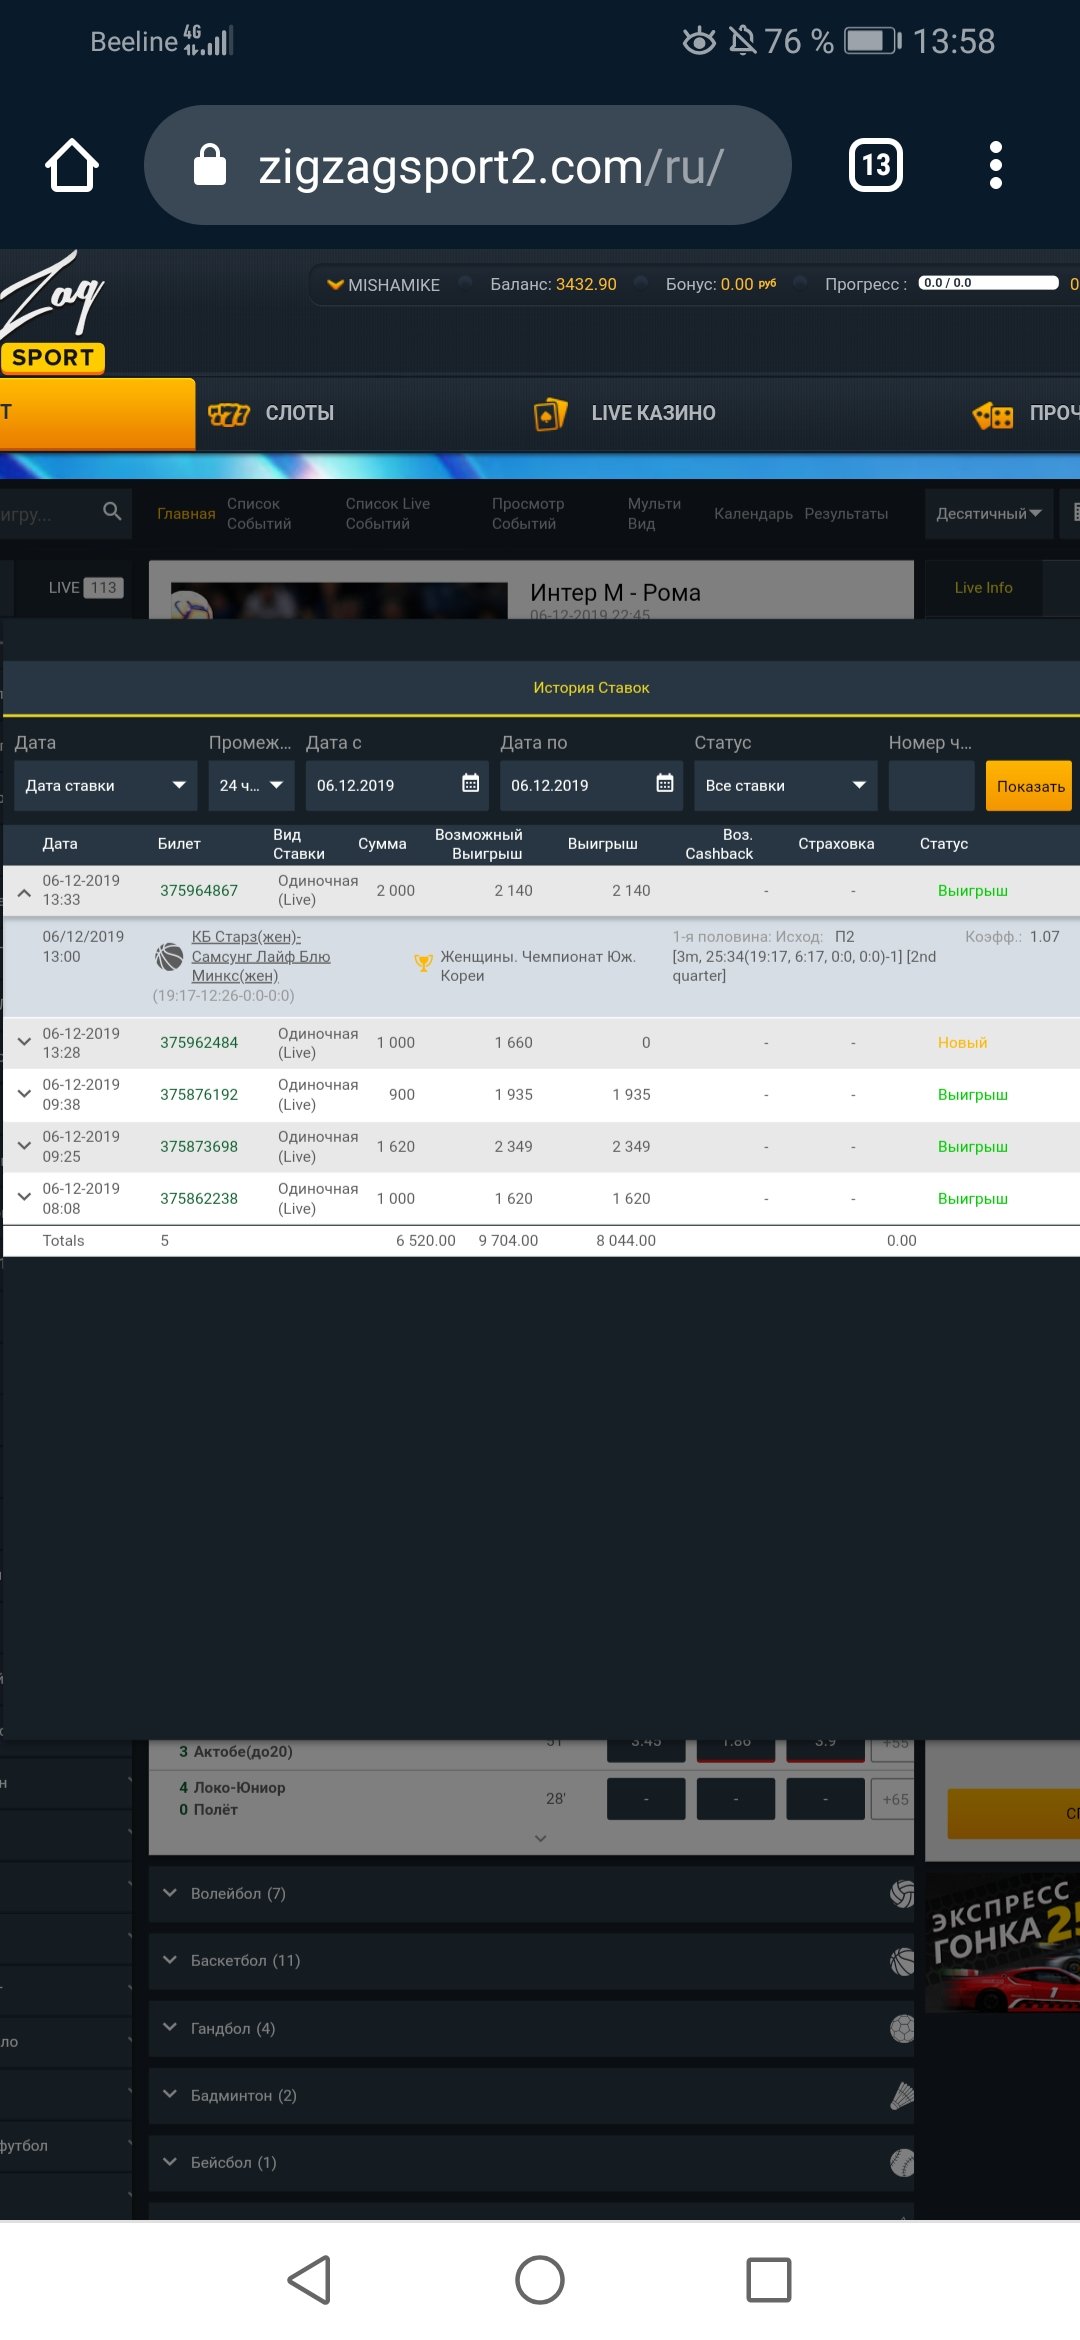Tap the browser home icon

[x=72, y=165]
